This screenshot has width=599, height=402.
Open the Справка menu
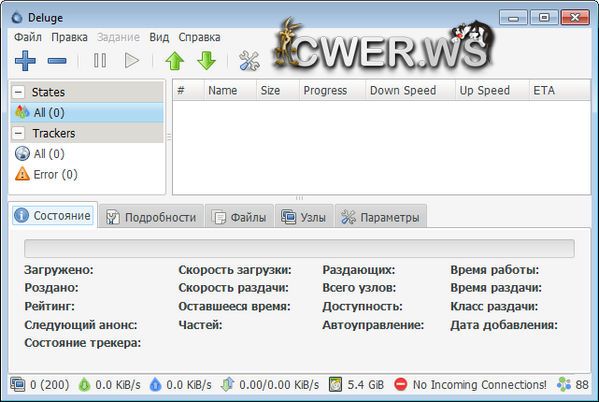pos(199,37)
